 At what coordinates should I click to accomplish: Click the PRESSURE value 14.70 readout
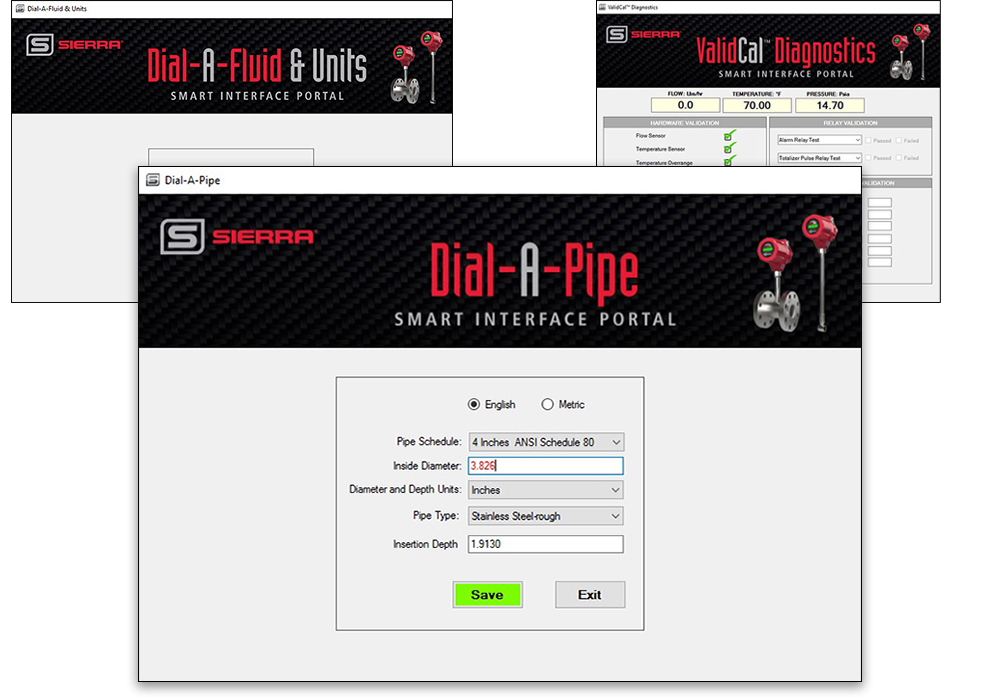coord(830,105)
